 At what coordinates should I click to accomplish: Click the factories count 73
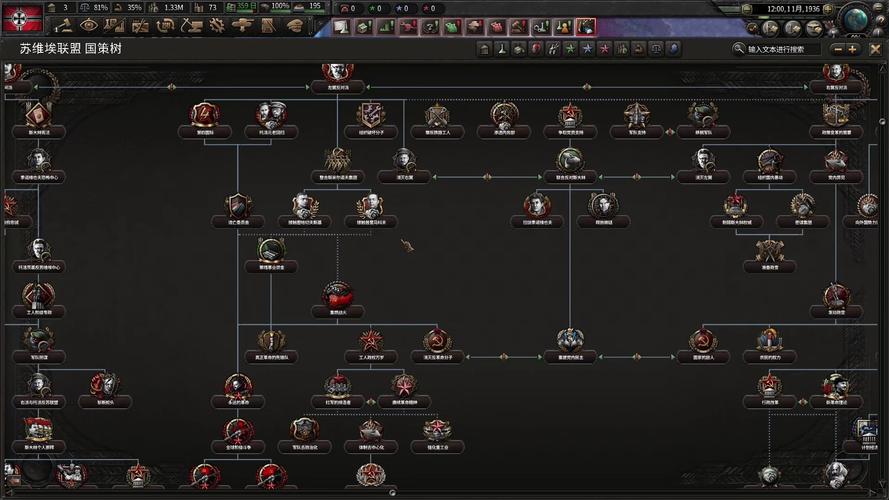[x=206, y=7]
